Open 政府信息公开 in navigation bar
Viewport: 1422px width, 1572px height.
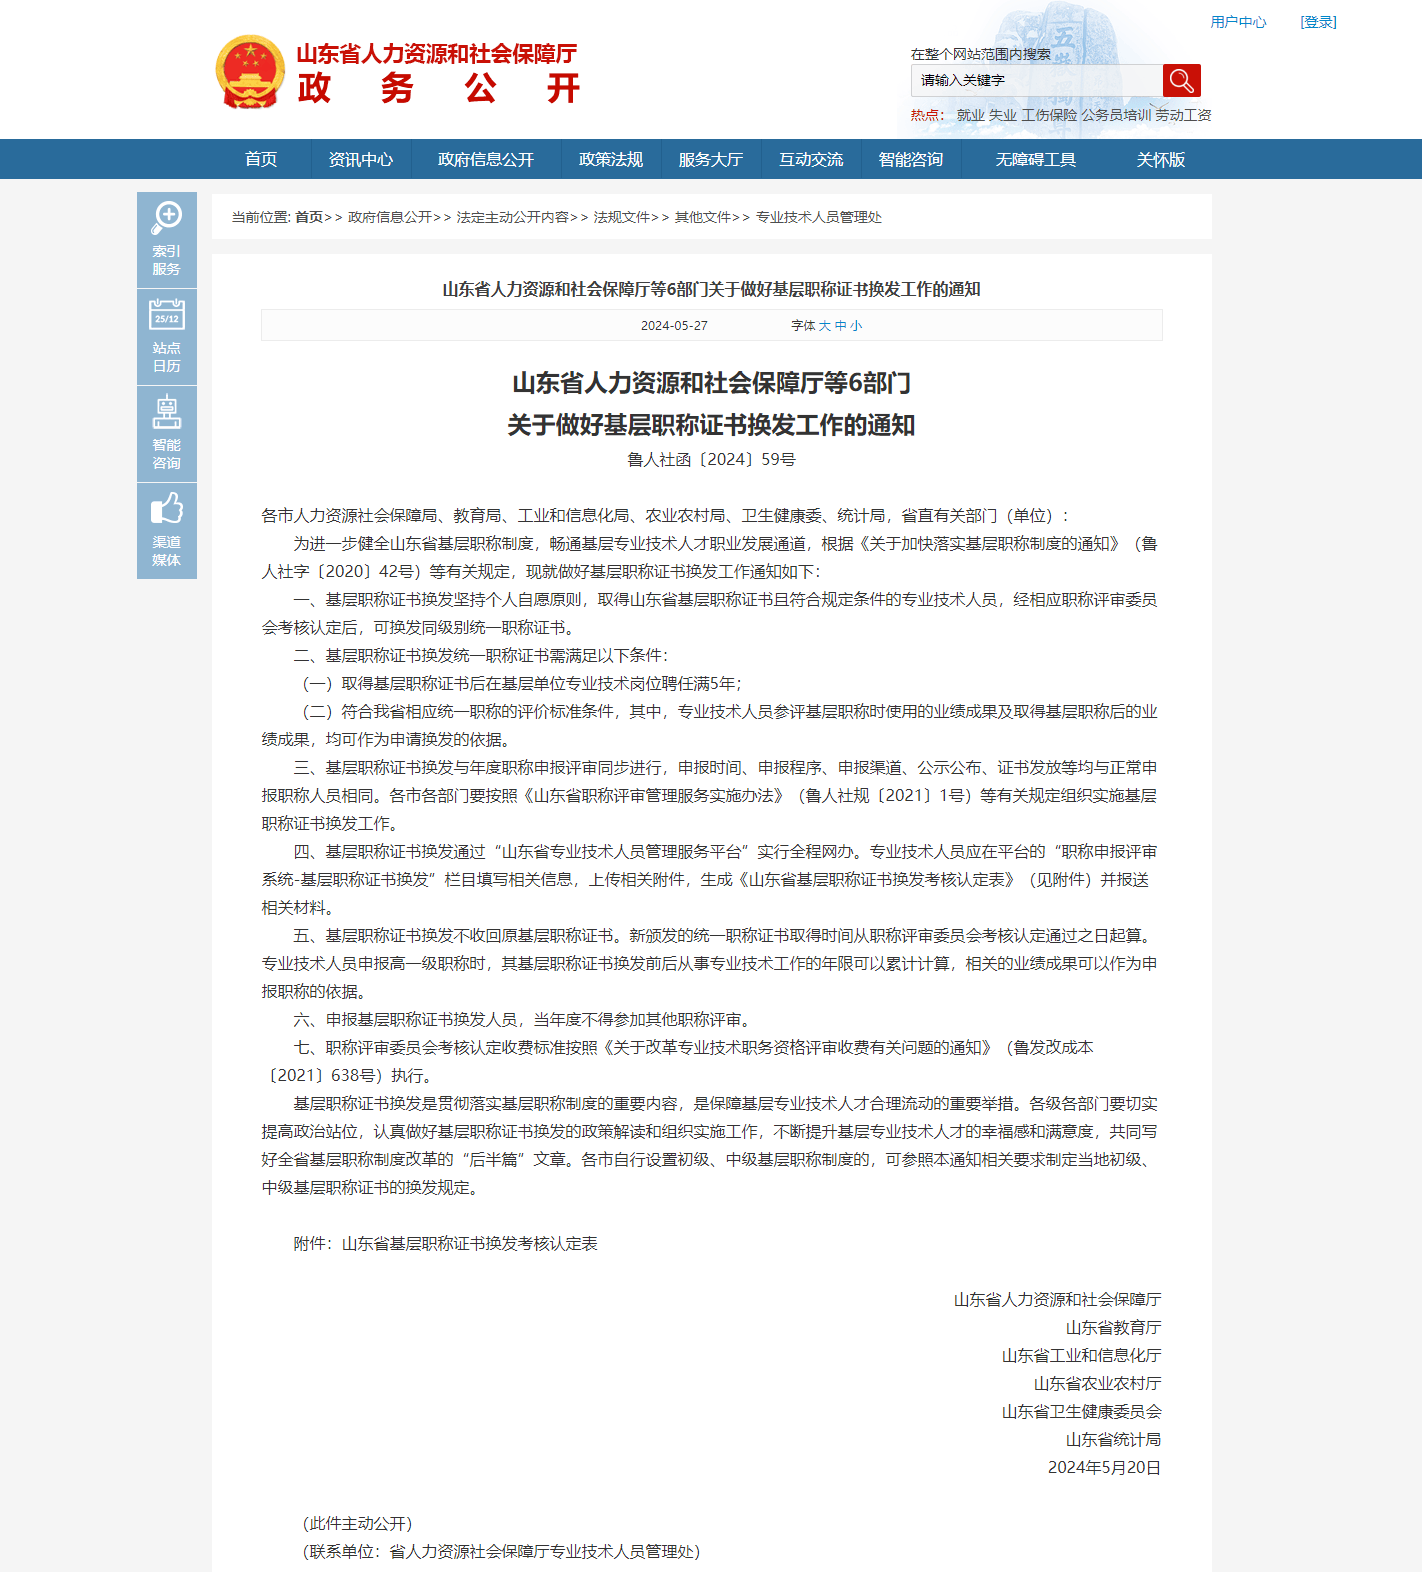click(486, 160)
